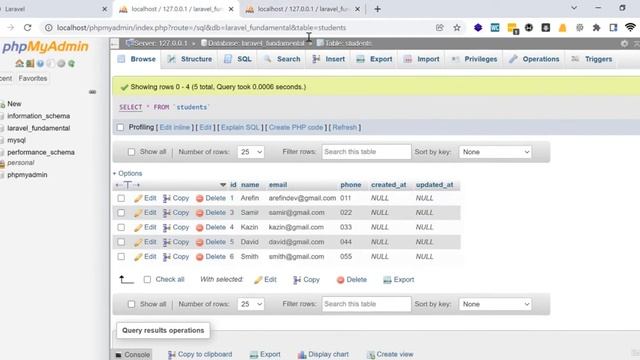Open lower Sort by key dropdown
Viewport: 640px width, 360px height.
[x=495, y=304]
